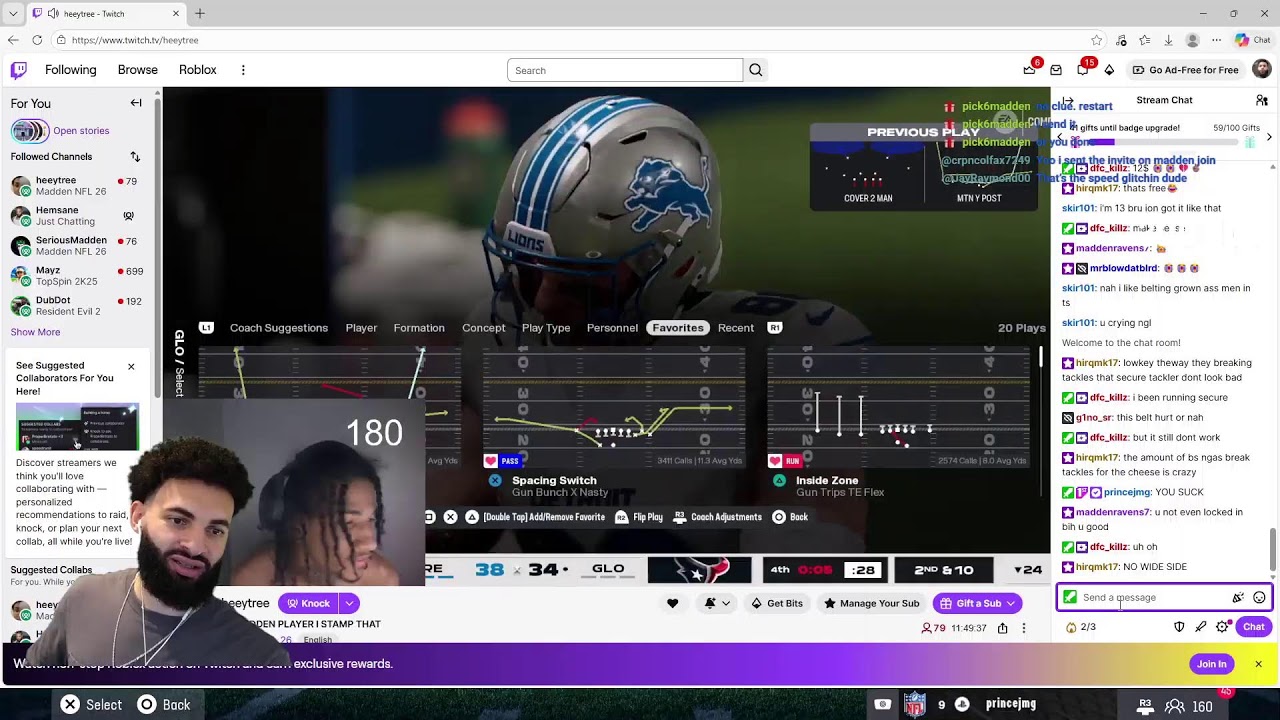1280x720 pixels.
Task: Open the user profile avatar menu
Action: [x=1262, y=69]
